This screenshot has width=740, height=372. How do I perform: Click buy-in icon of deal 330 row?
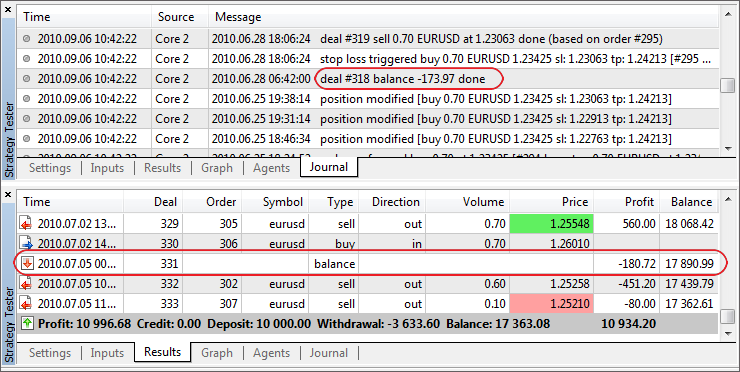pyautogui.click(x=26, y=244)
